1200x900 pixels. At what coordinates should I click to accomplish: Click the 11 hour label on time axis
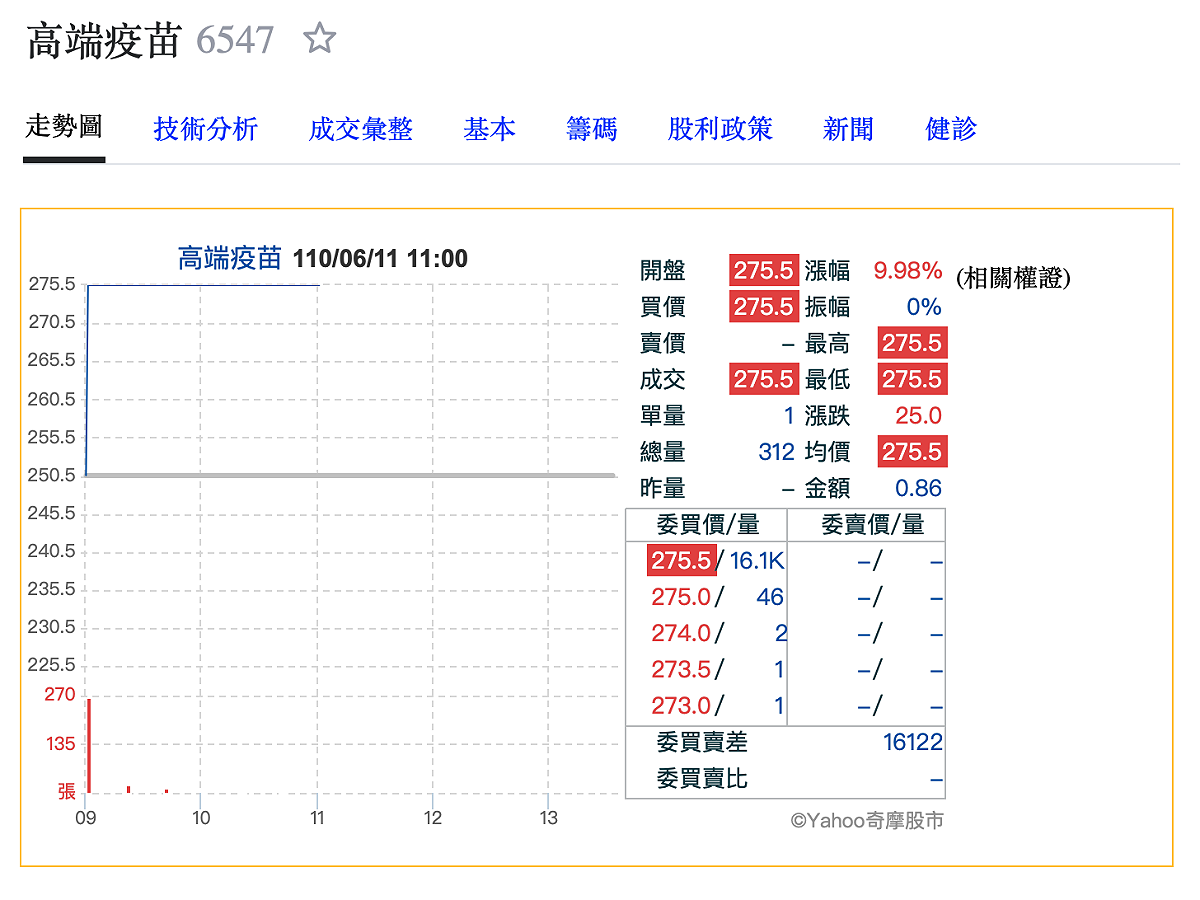tap(317, 817)
